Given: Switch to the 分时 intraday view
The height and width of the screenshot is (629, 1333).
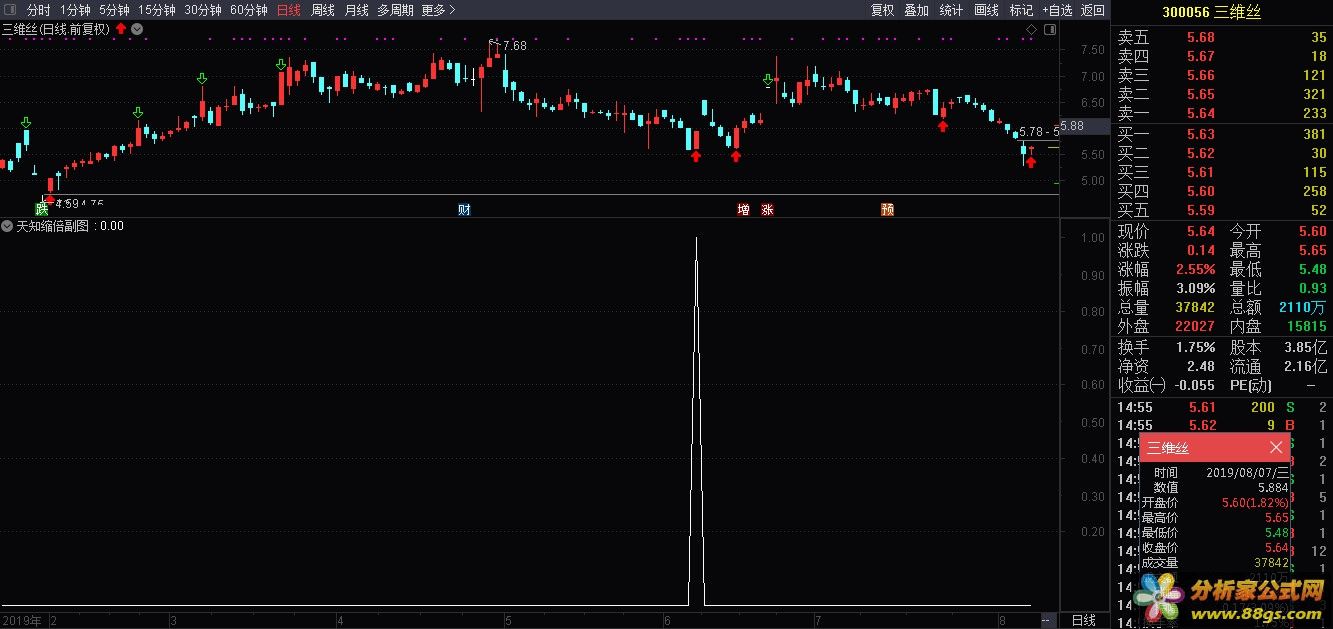Looking at the screenshot, I should coord(38,10).
